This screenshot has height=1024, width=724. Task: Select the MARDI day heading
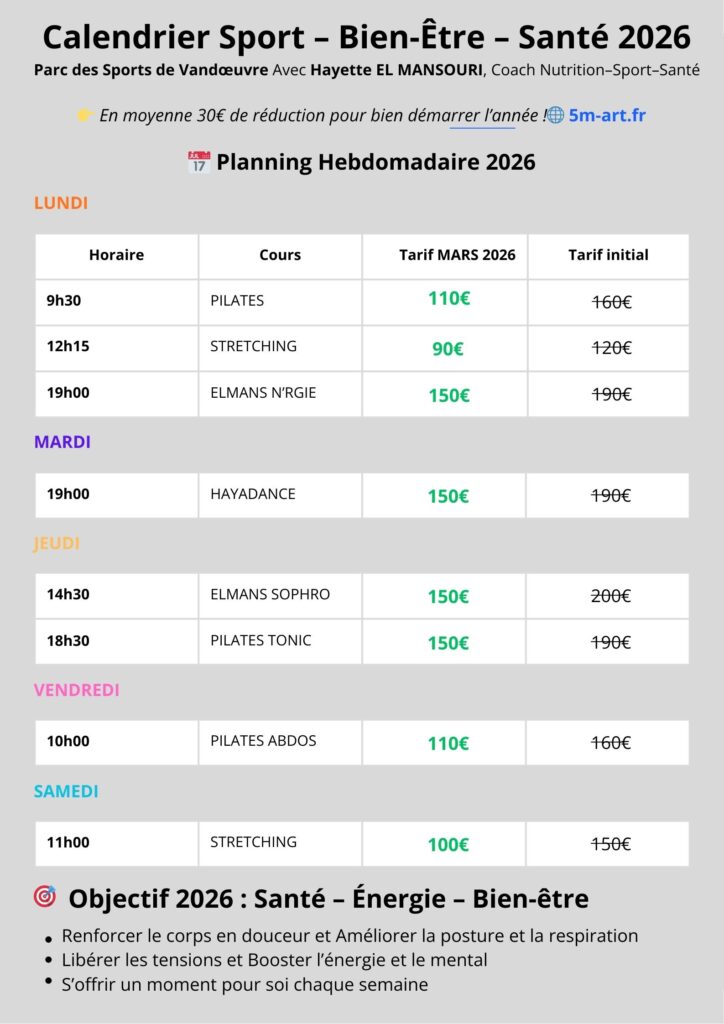(62, 441)
